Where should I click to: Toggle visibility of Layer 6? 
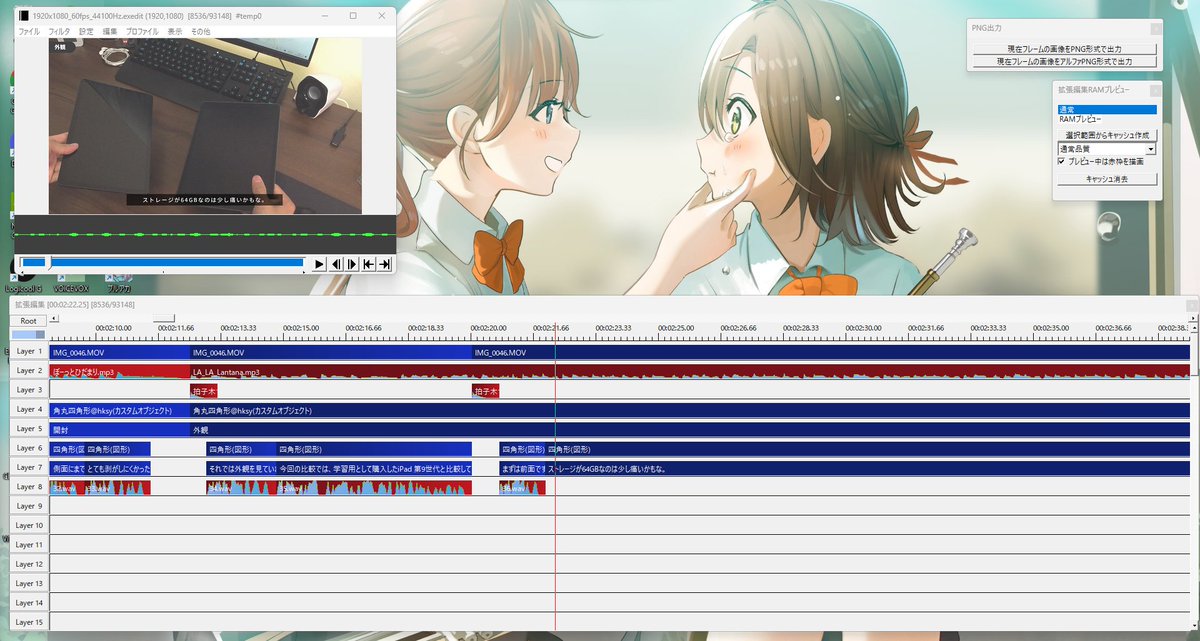click(x=29, y=449)
